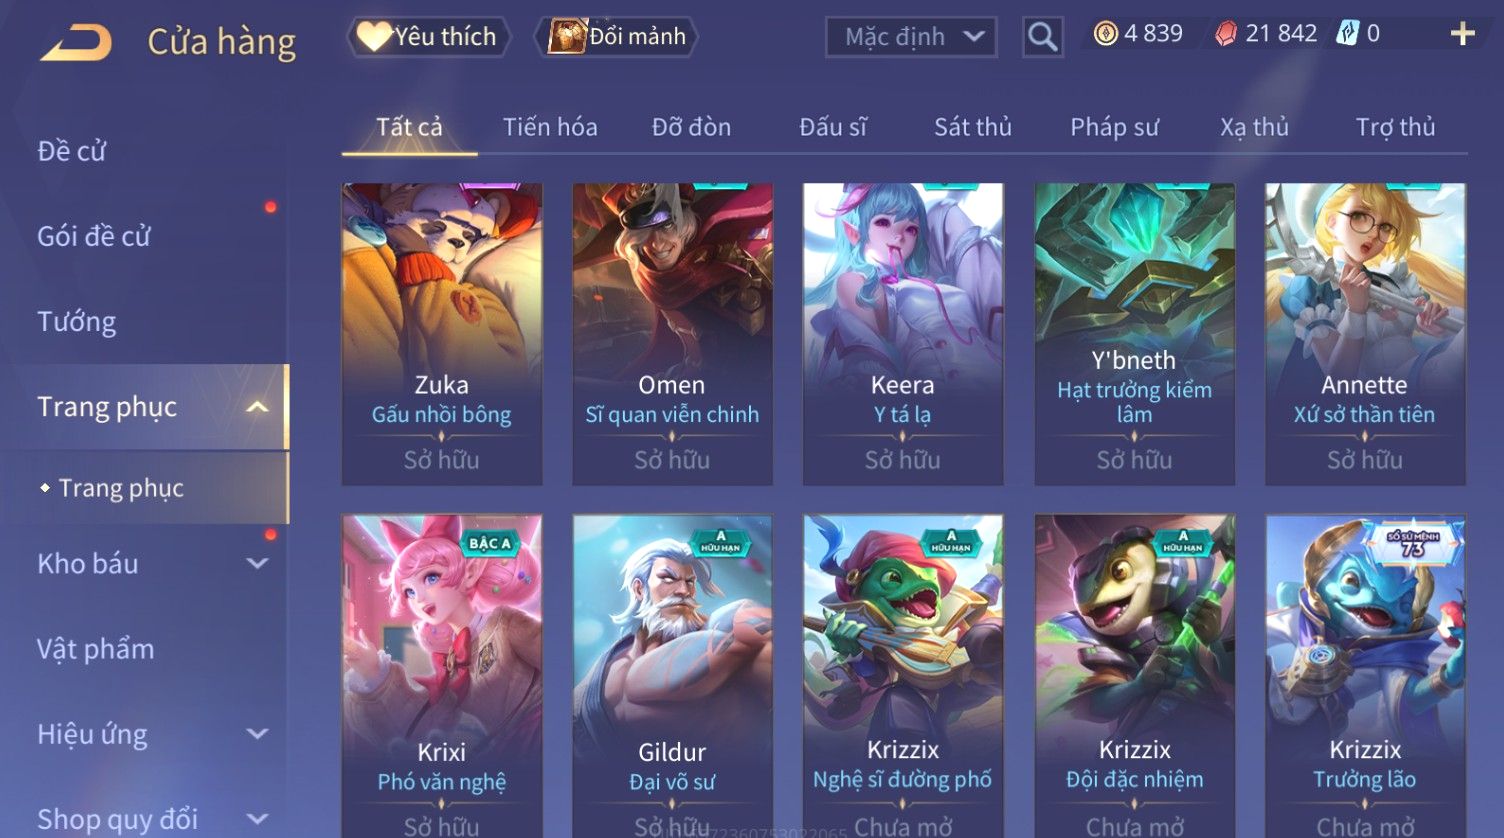Click the red ruby currency icon
This screenshot has width=1504, height=838.
coord(1226,34)
